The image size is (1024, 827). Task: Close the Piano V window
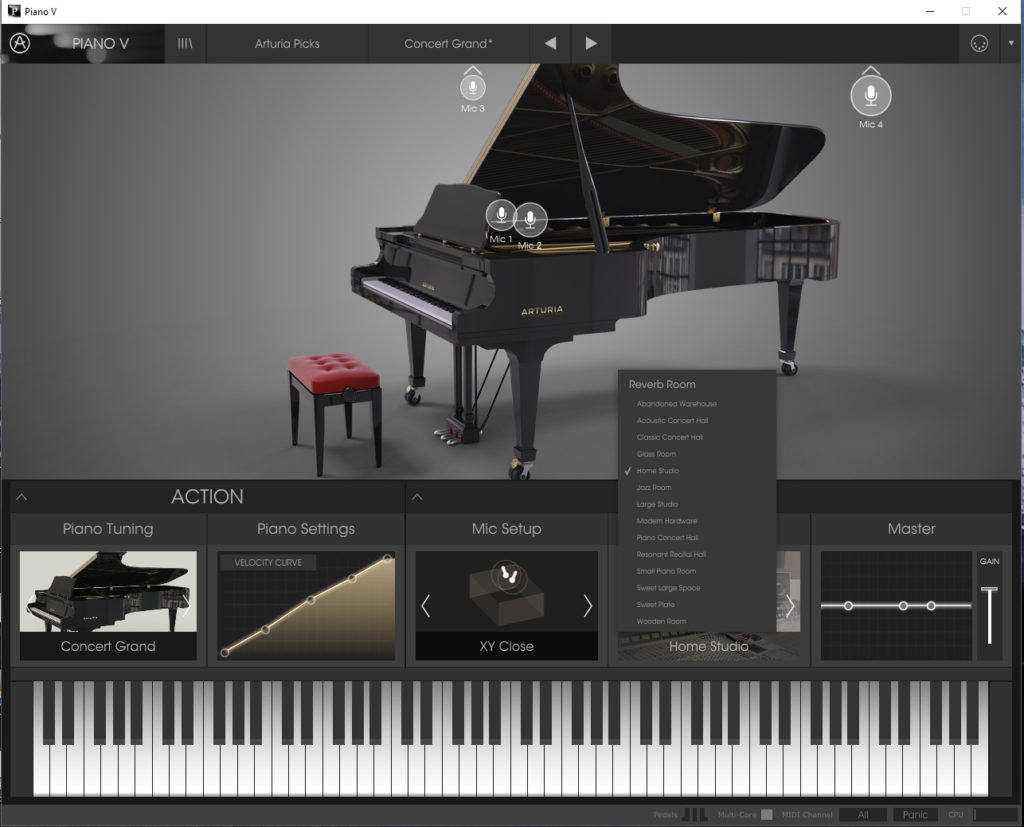click(x=1002, y=11)
